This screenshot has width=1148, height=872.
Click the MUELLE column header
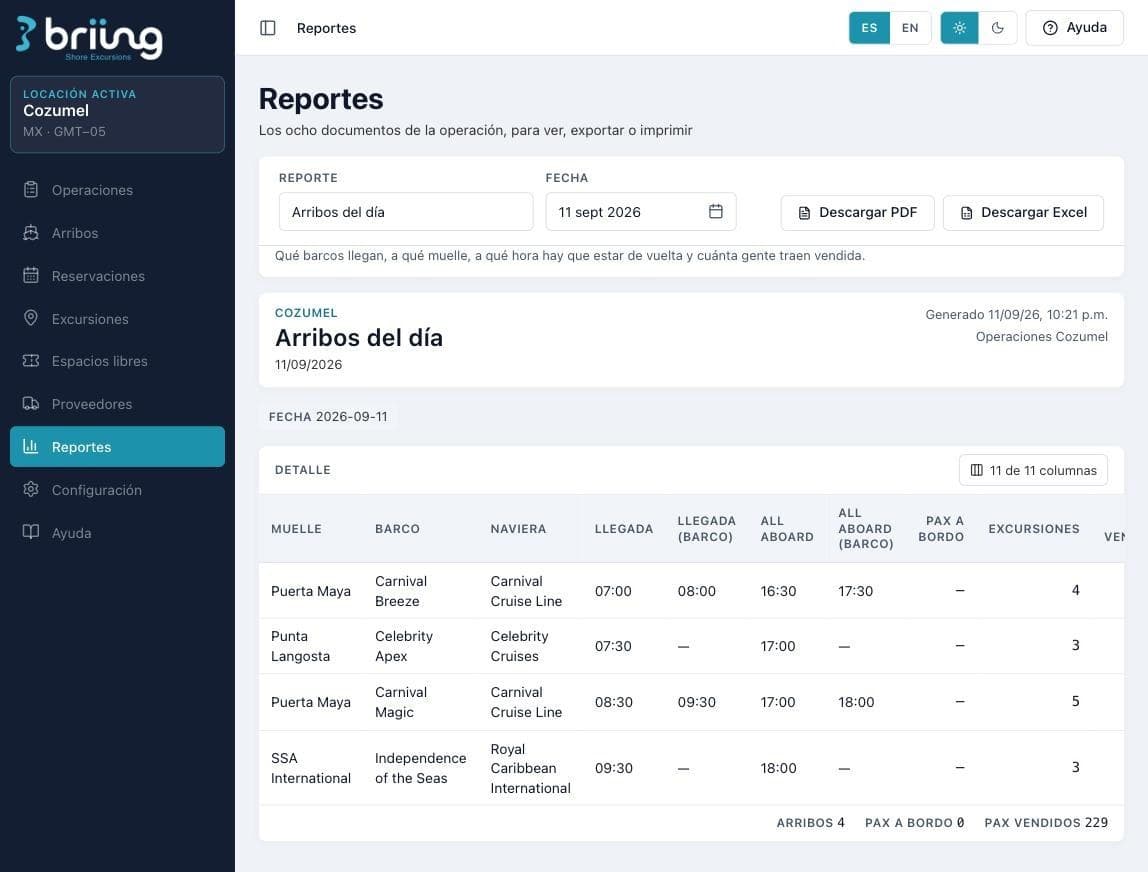click(297, 529)
